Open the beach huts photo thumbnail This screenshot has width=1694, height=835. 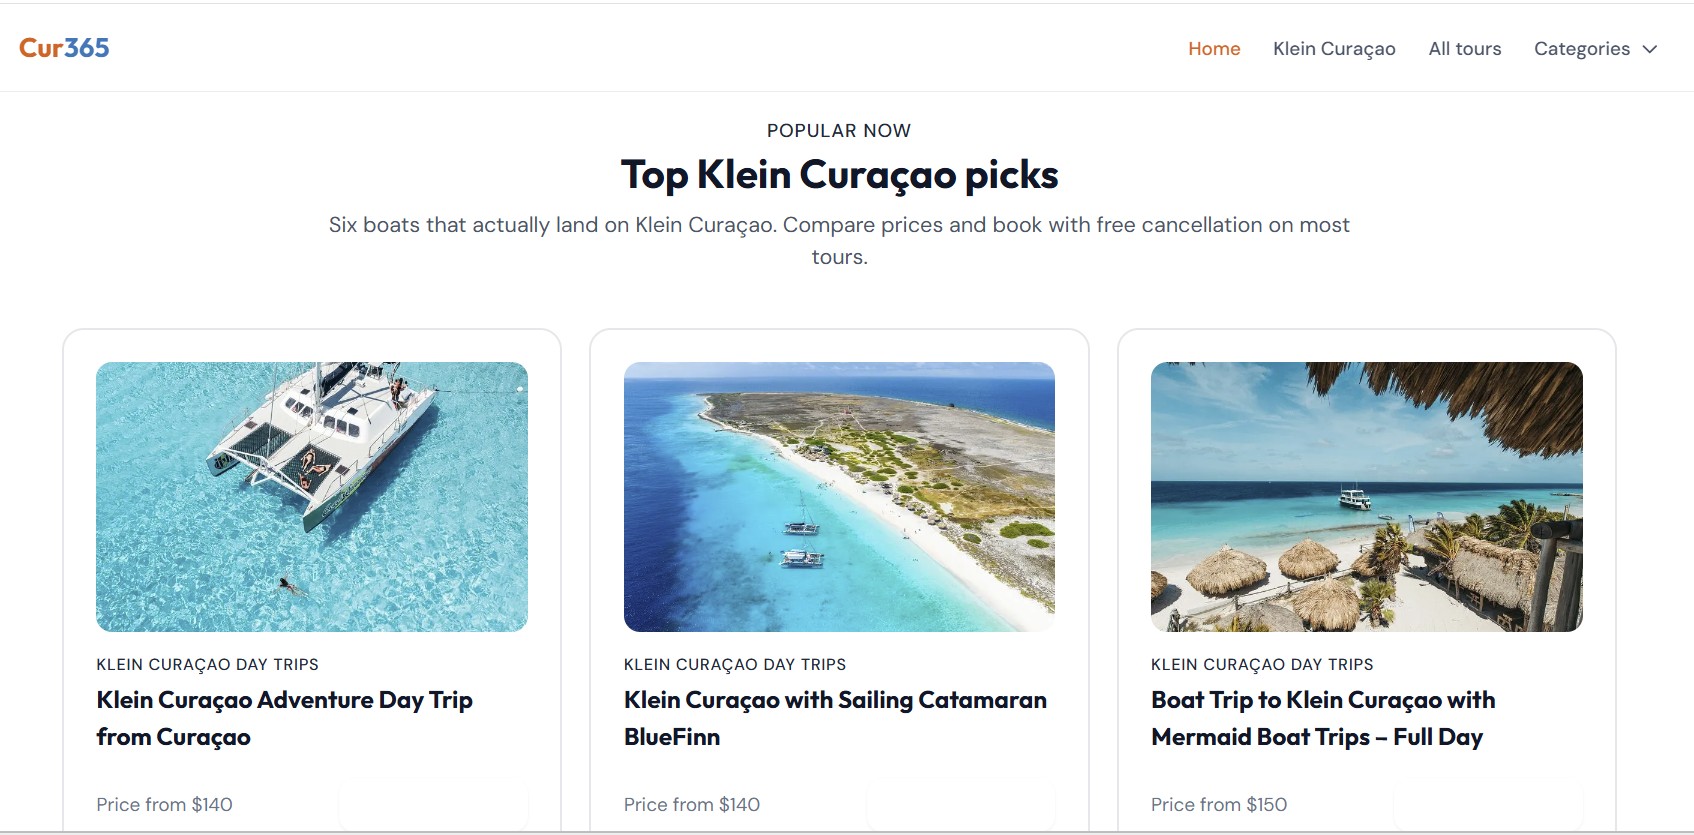click(x=1367, y=497)
